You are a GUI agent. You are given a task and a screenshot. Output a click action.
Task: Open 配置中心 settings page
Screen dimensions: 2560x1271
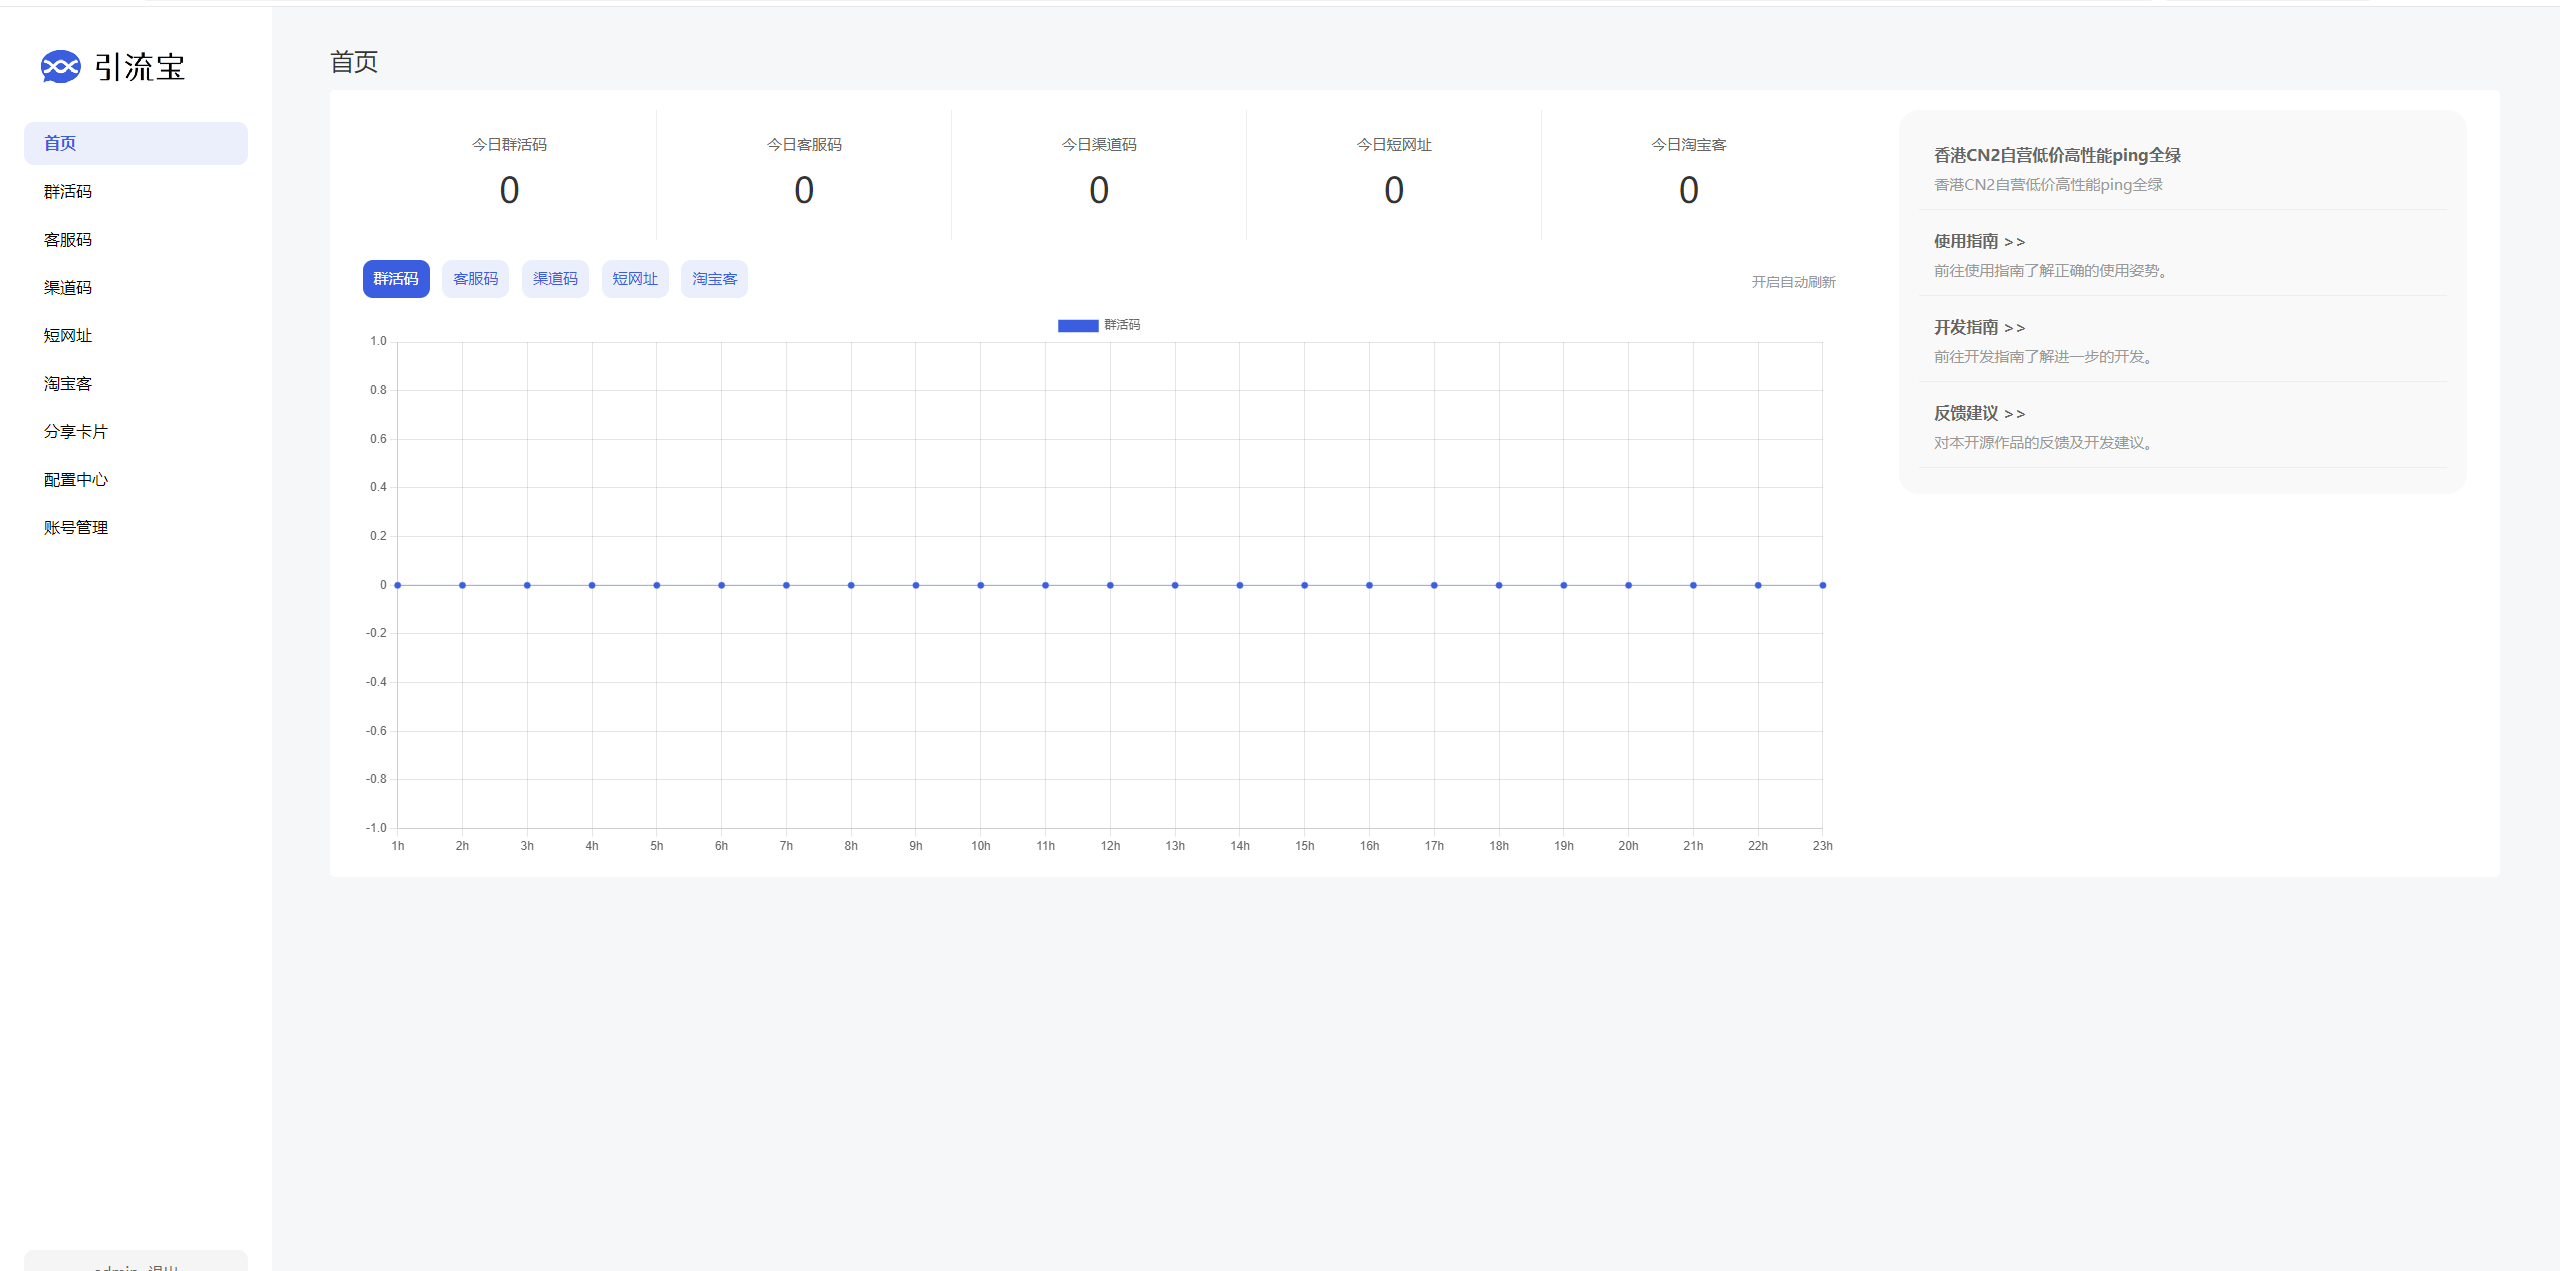coord(76,480)
